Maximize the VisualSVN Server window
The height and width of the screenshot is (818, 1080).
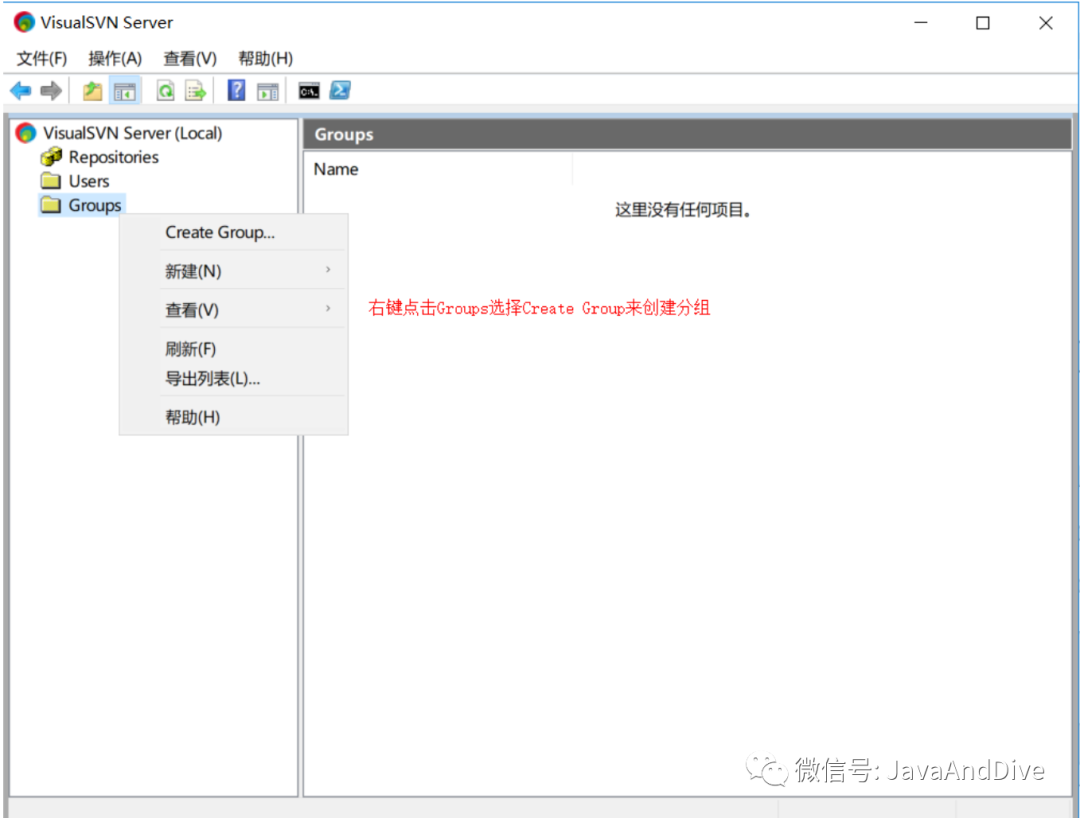click(x=983, y=23)
